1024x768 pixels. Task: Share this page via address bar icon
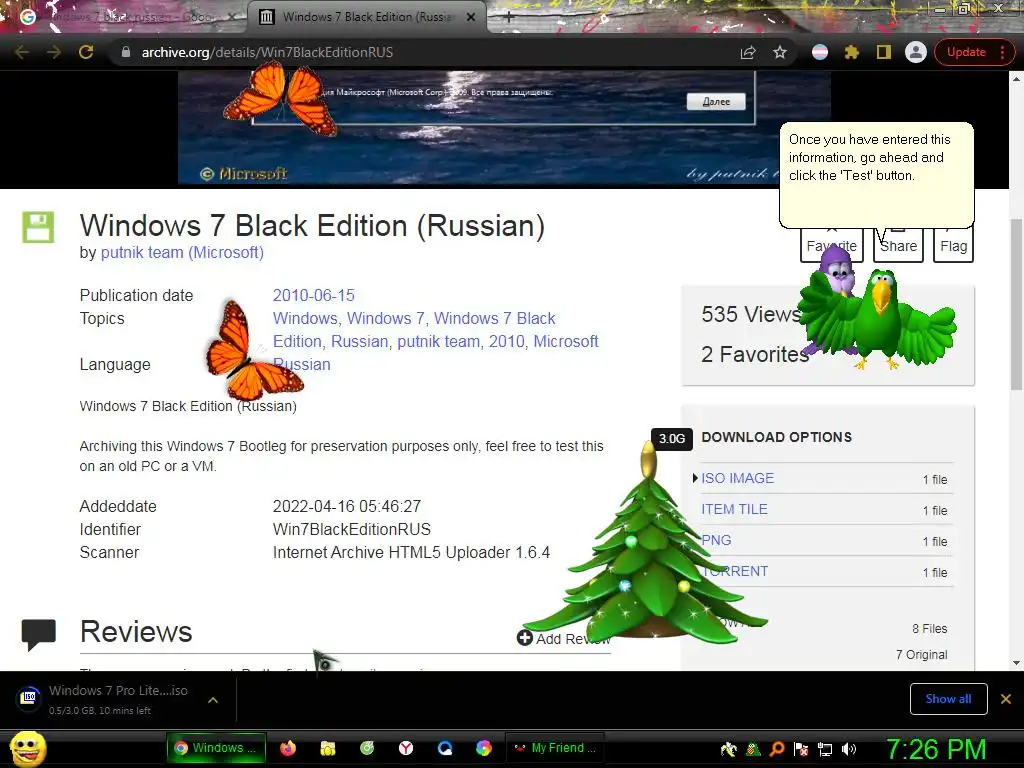(x=748, y=52)
